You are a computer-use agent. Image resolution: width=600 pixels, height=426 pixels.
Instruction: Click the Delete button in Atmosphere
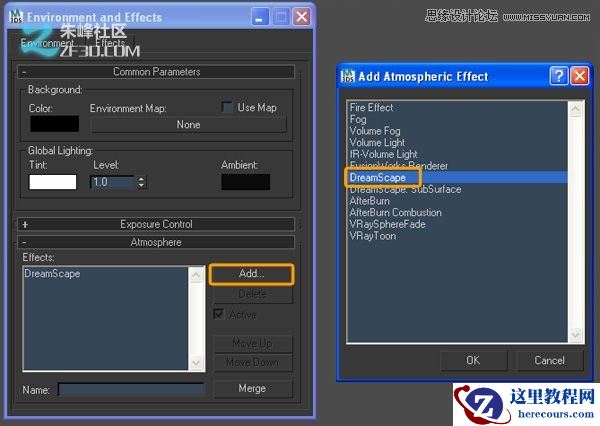[x=253, y=294]
